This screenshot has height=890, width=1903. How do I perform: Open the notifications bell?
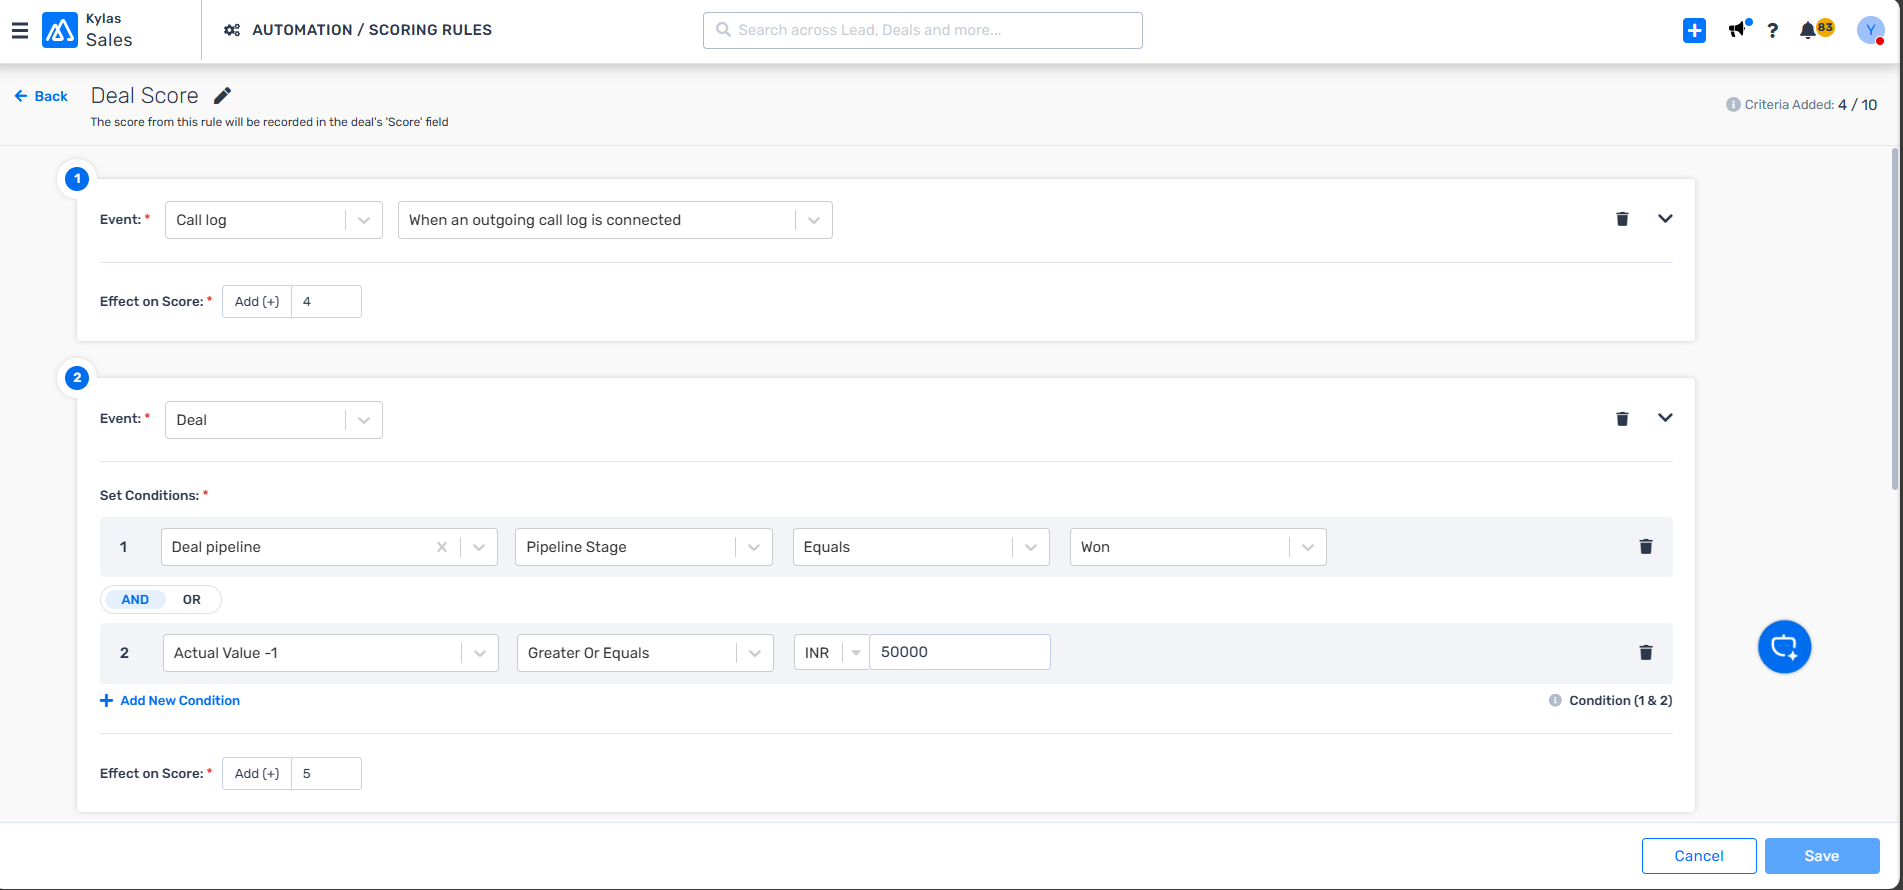pos(1808,31)
